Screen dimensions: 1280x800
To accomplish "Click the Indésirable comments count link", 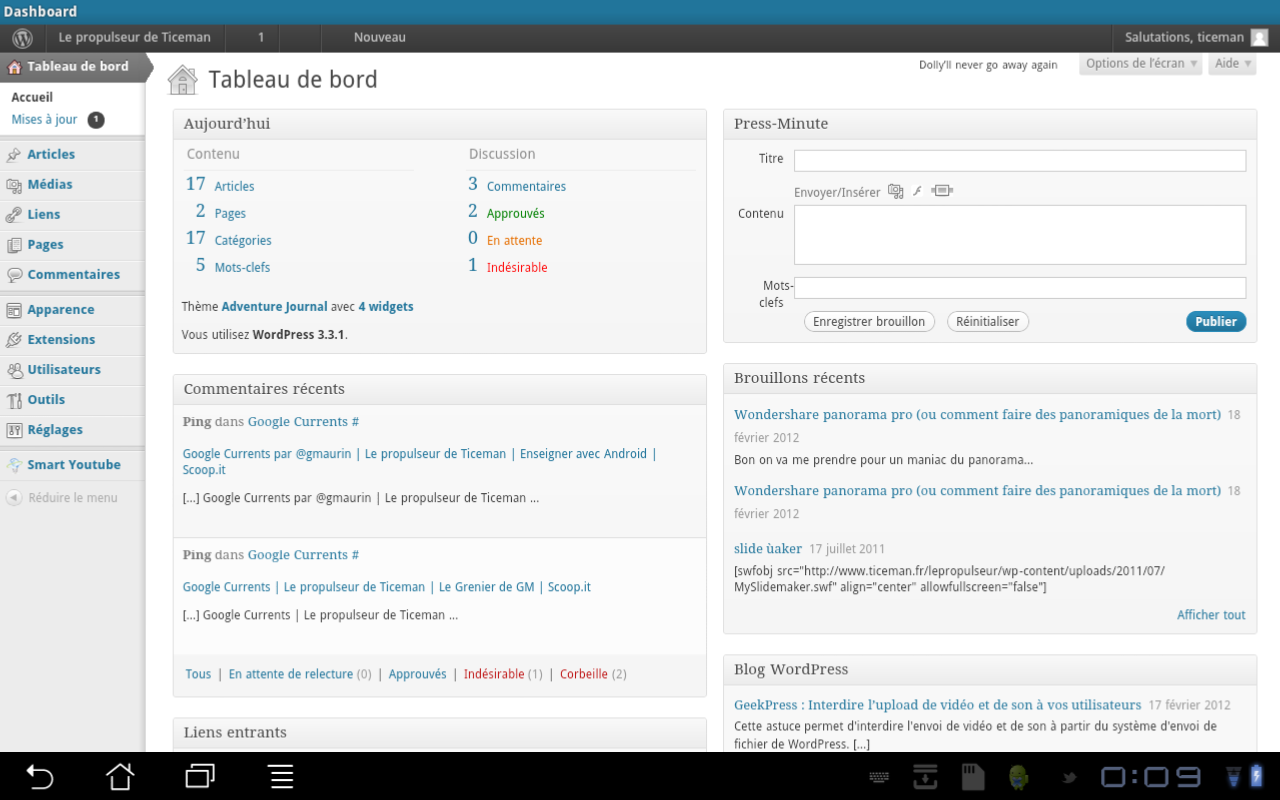I will (517, 267).
